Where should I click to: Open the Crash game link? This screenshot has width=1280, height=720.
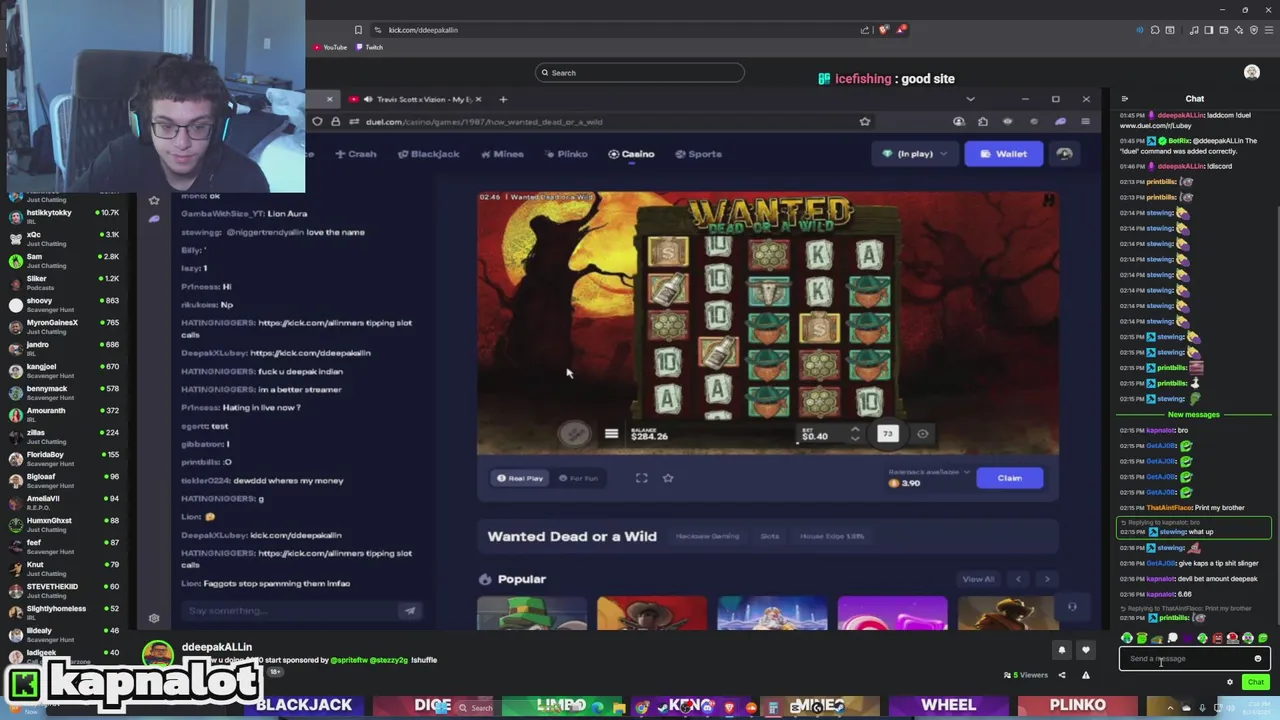(x=355, y=154)
